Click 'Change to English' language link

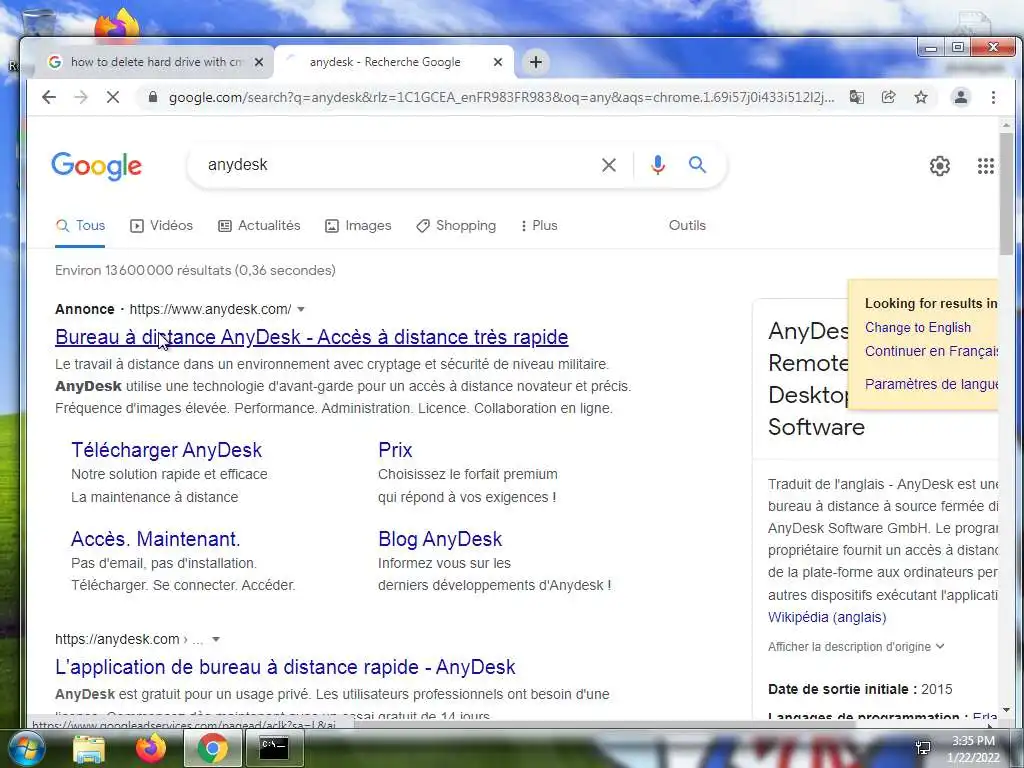918,328
